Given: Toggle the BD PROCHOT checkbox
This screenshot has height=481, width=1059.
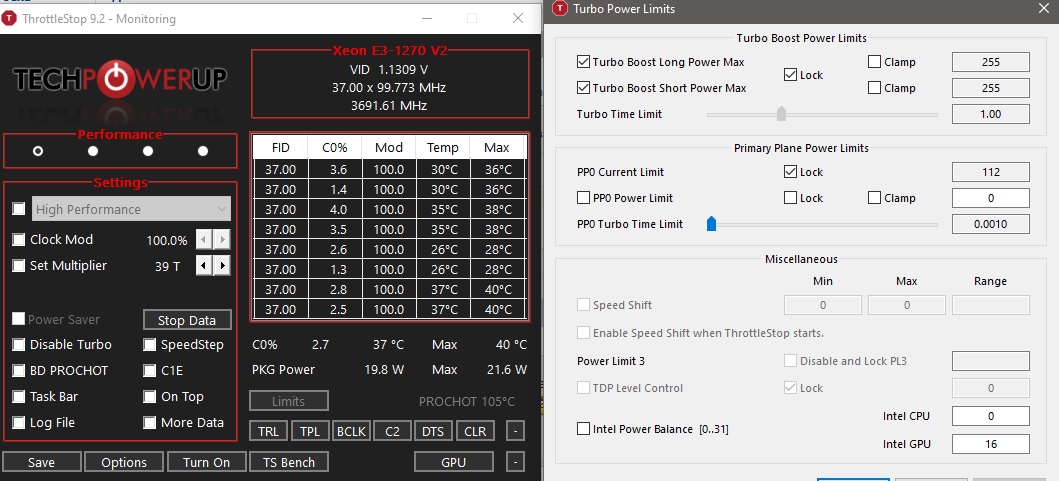Looking at the screenshot, I should (19, 371).
